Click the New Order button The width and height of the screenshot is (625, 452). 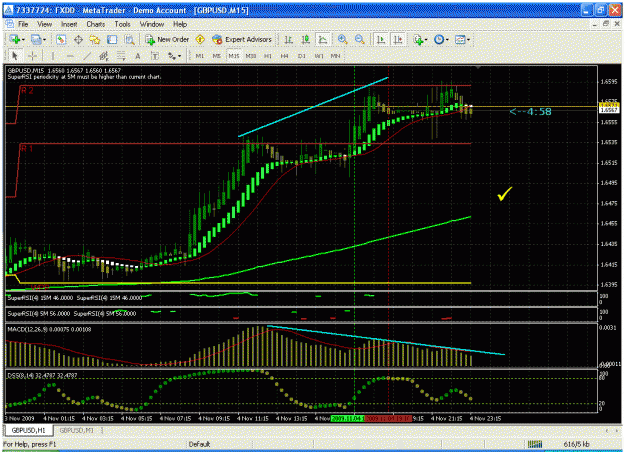tap(167, 39)
